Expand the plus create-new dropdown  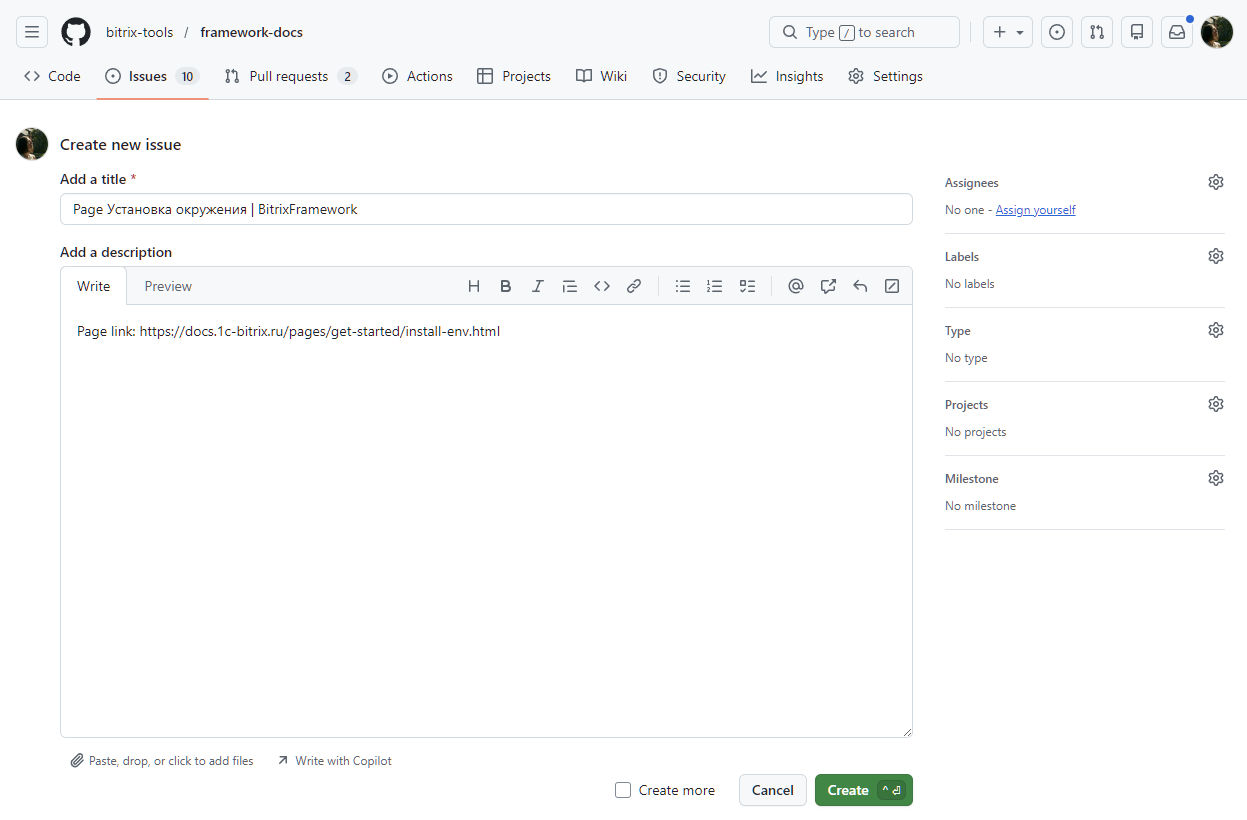point(1007,32)
